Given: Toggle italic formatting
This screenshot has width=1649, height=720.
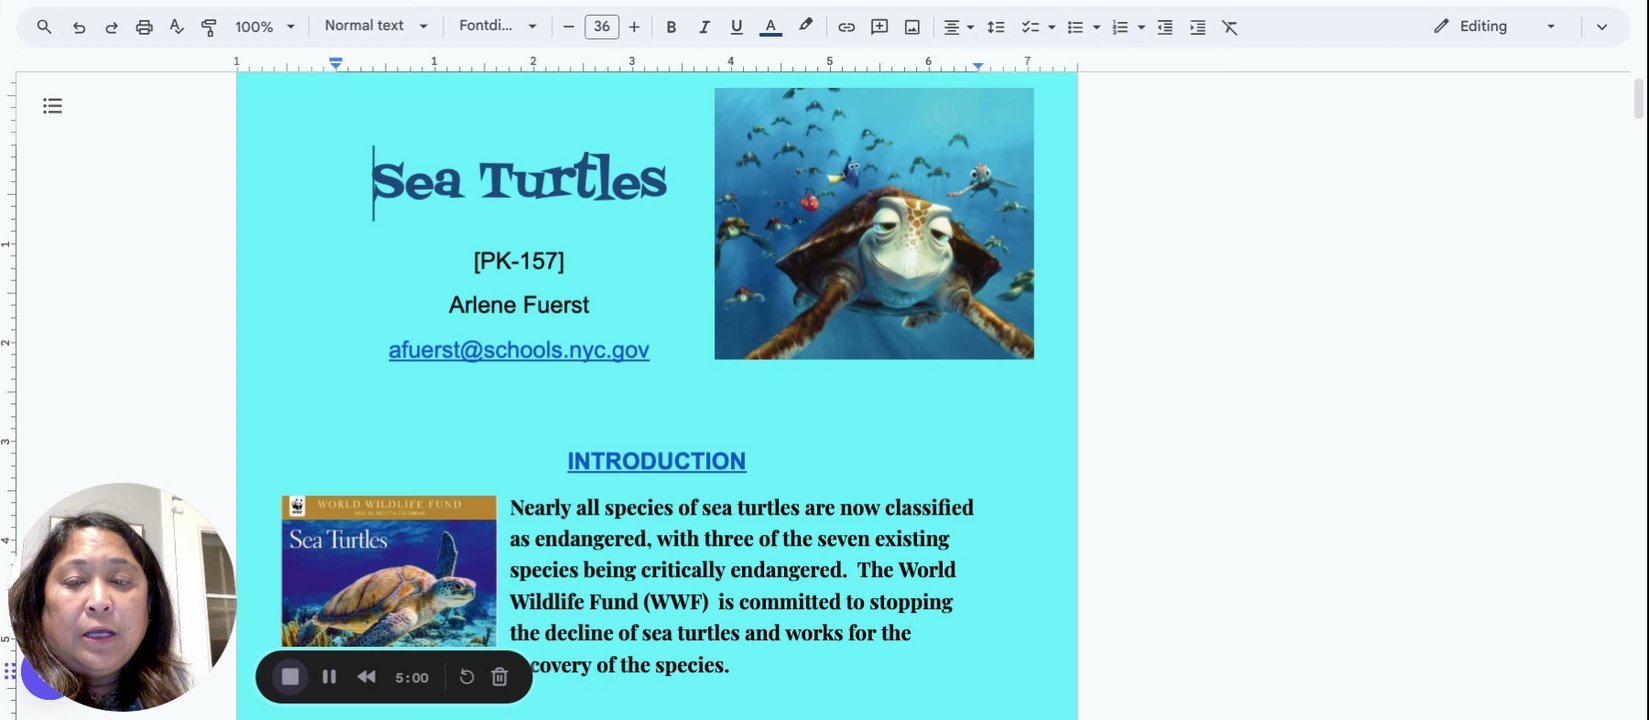Looking at the screenshot, I should (704, 27).
